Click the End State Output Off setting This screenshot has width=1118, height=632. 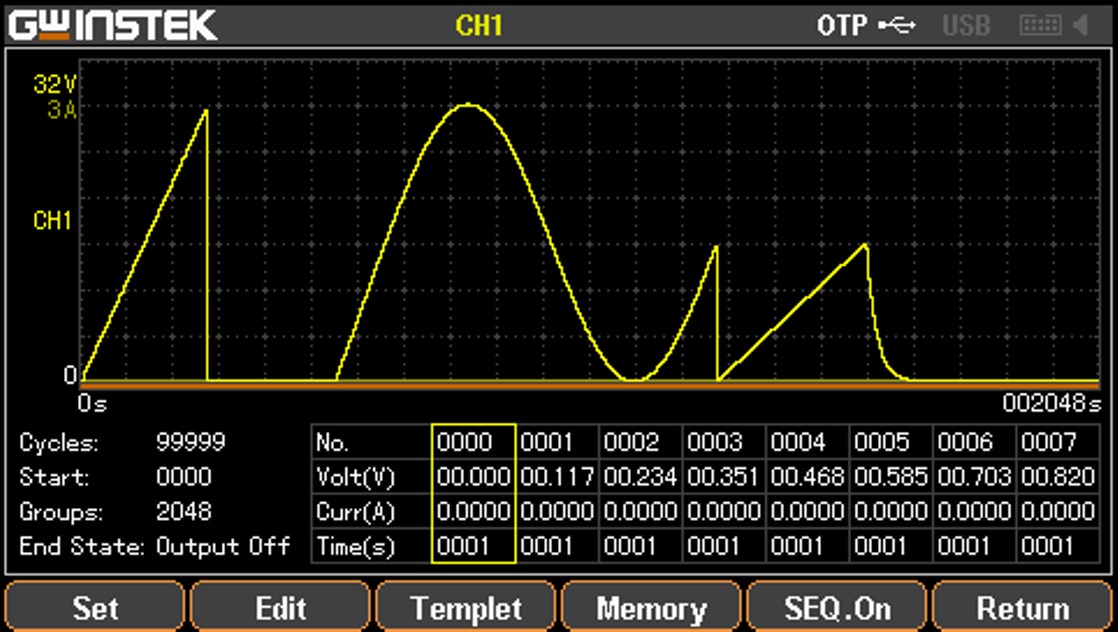pos(223,546)
